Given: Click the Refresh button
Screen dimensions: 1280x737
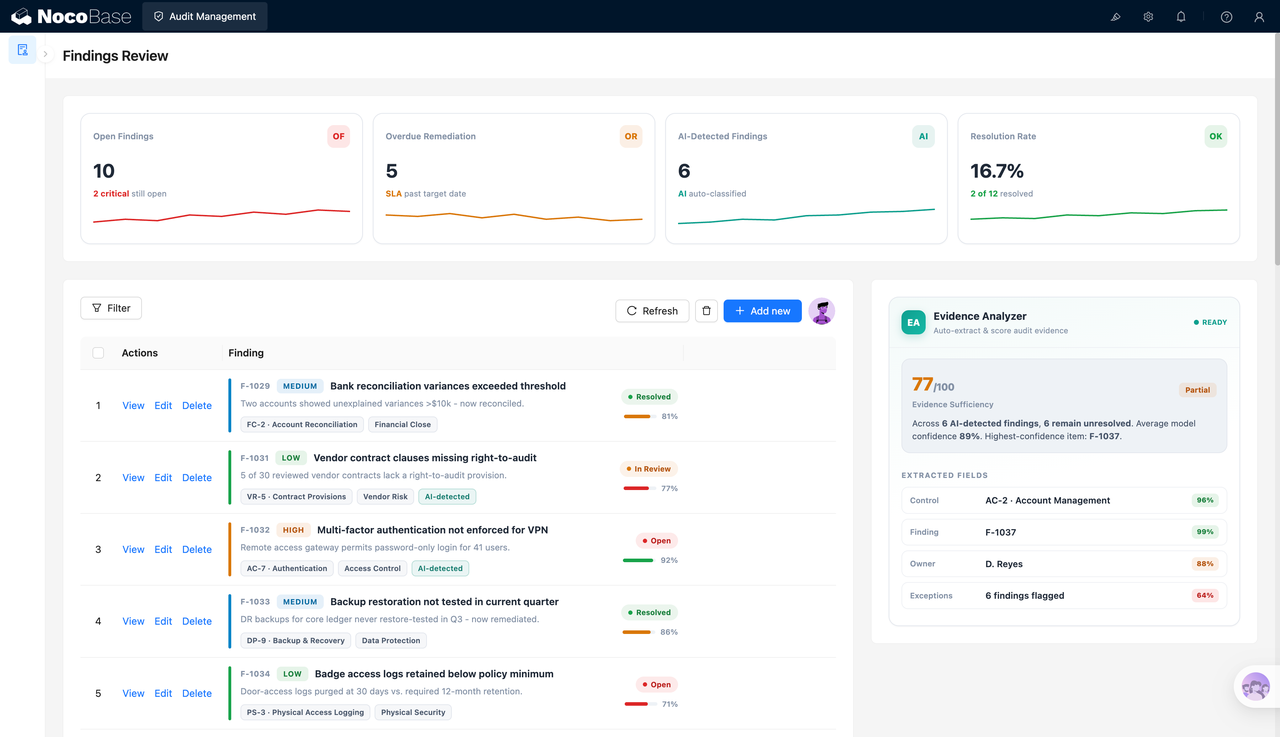Looking at the screenshot, I should pyautogui.click(x=652, y=311).
